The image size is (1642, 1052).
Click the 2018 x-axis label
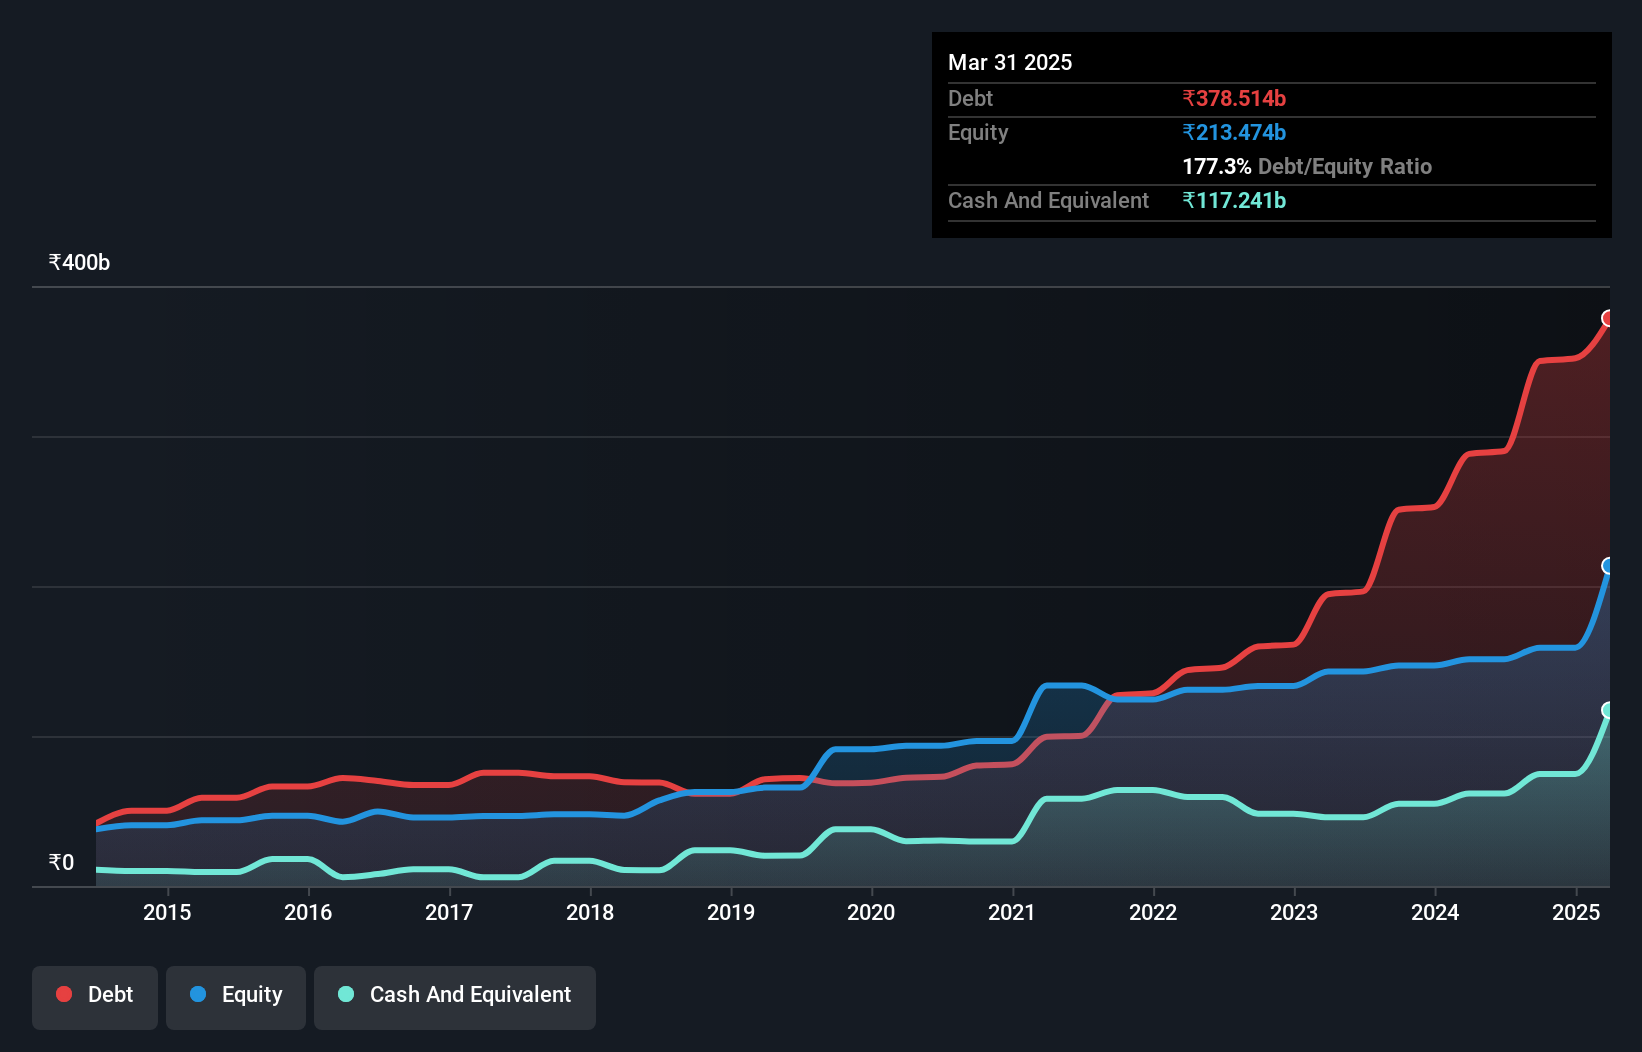tap(590, 912)
